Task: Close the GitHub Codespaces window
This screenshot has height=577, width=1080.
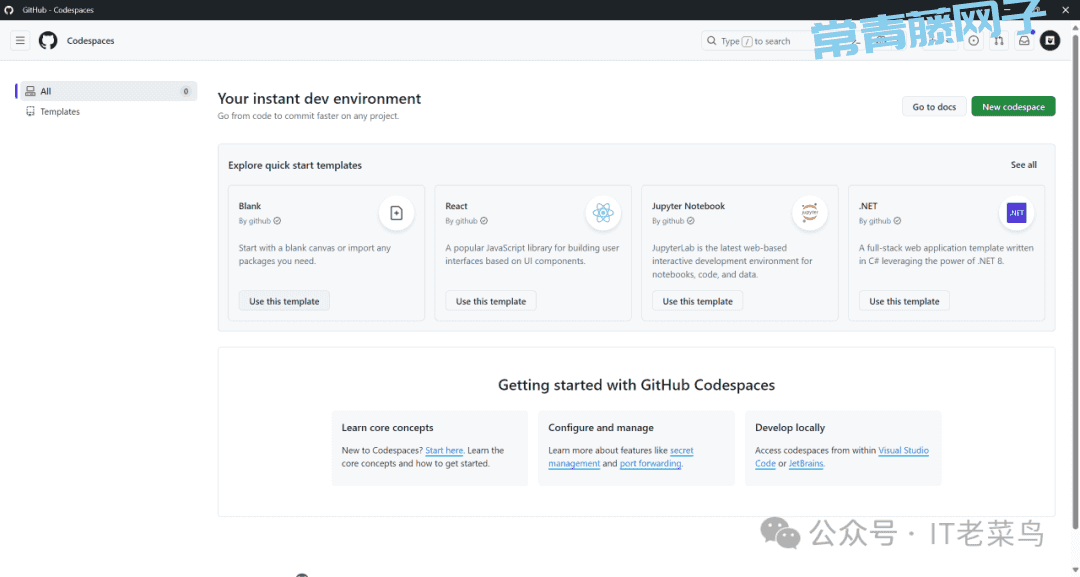Action: 1065,10
